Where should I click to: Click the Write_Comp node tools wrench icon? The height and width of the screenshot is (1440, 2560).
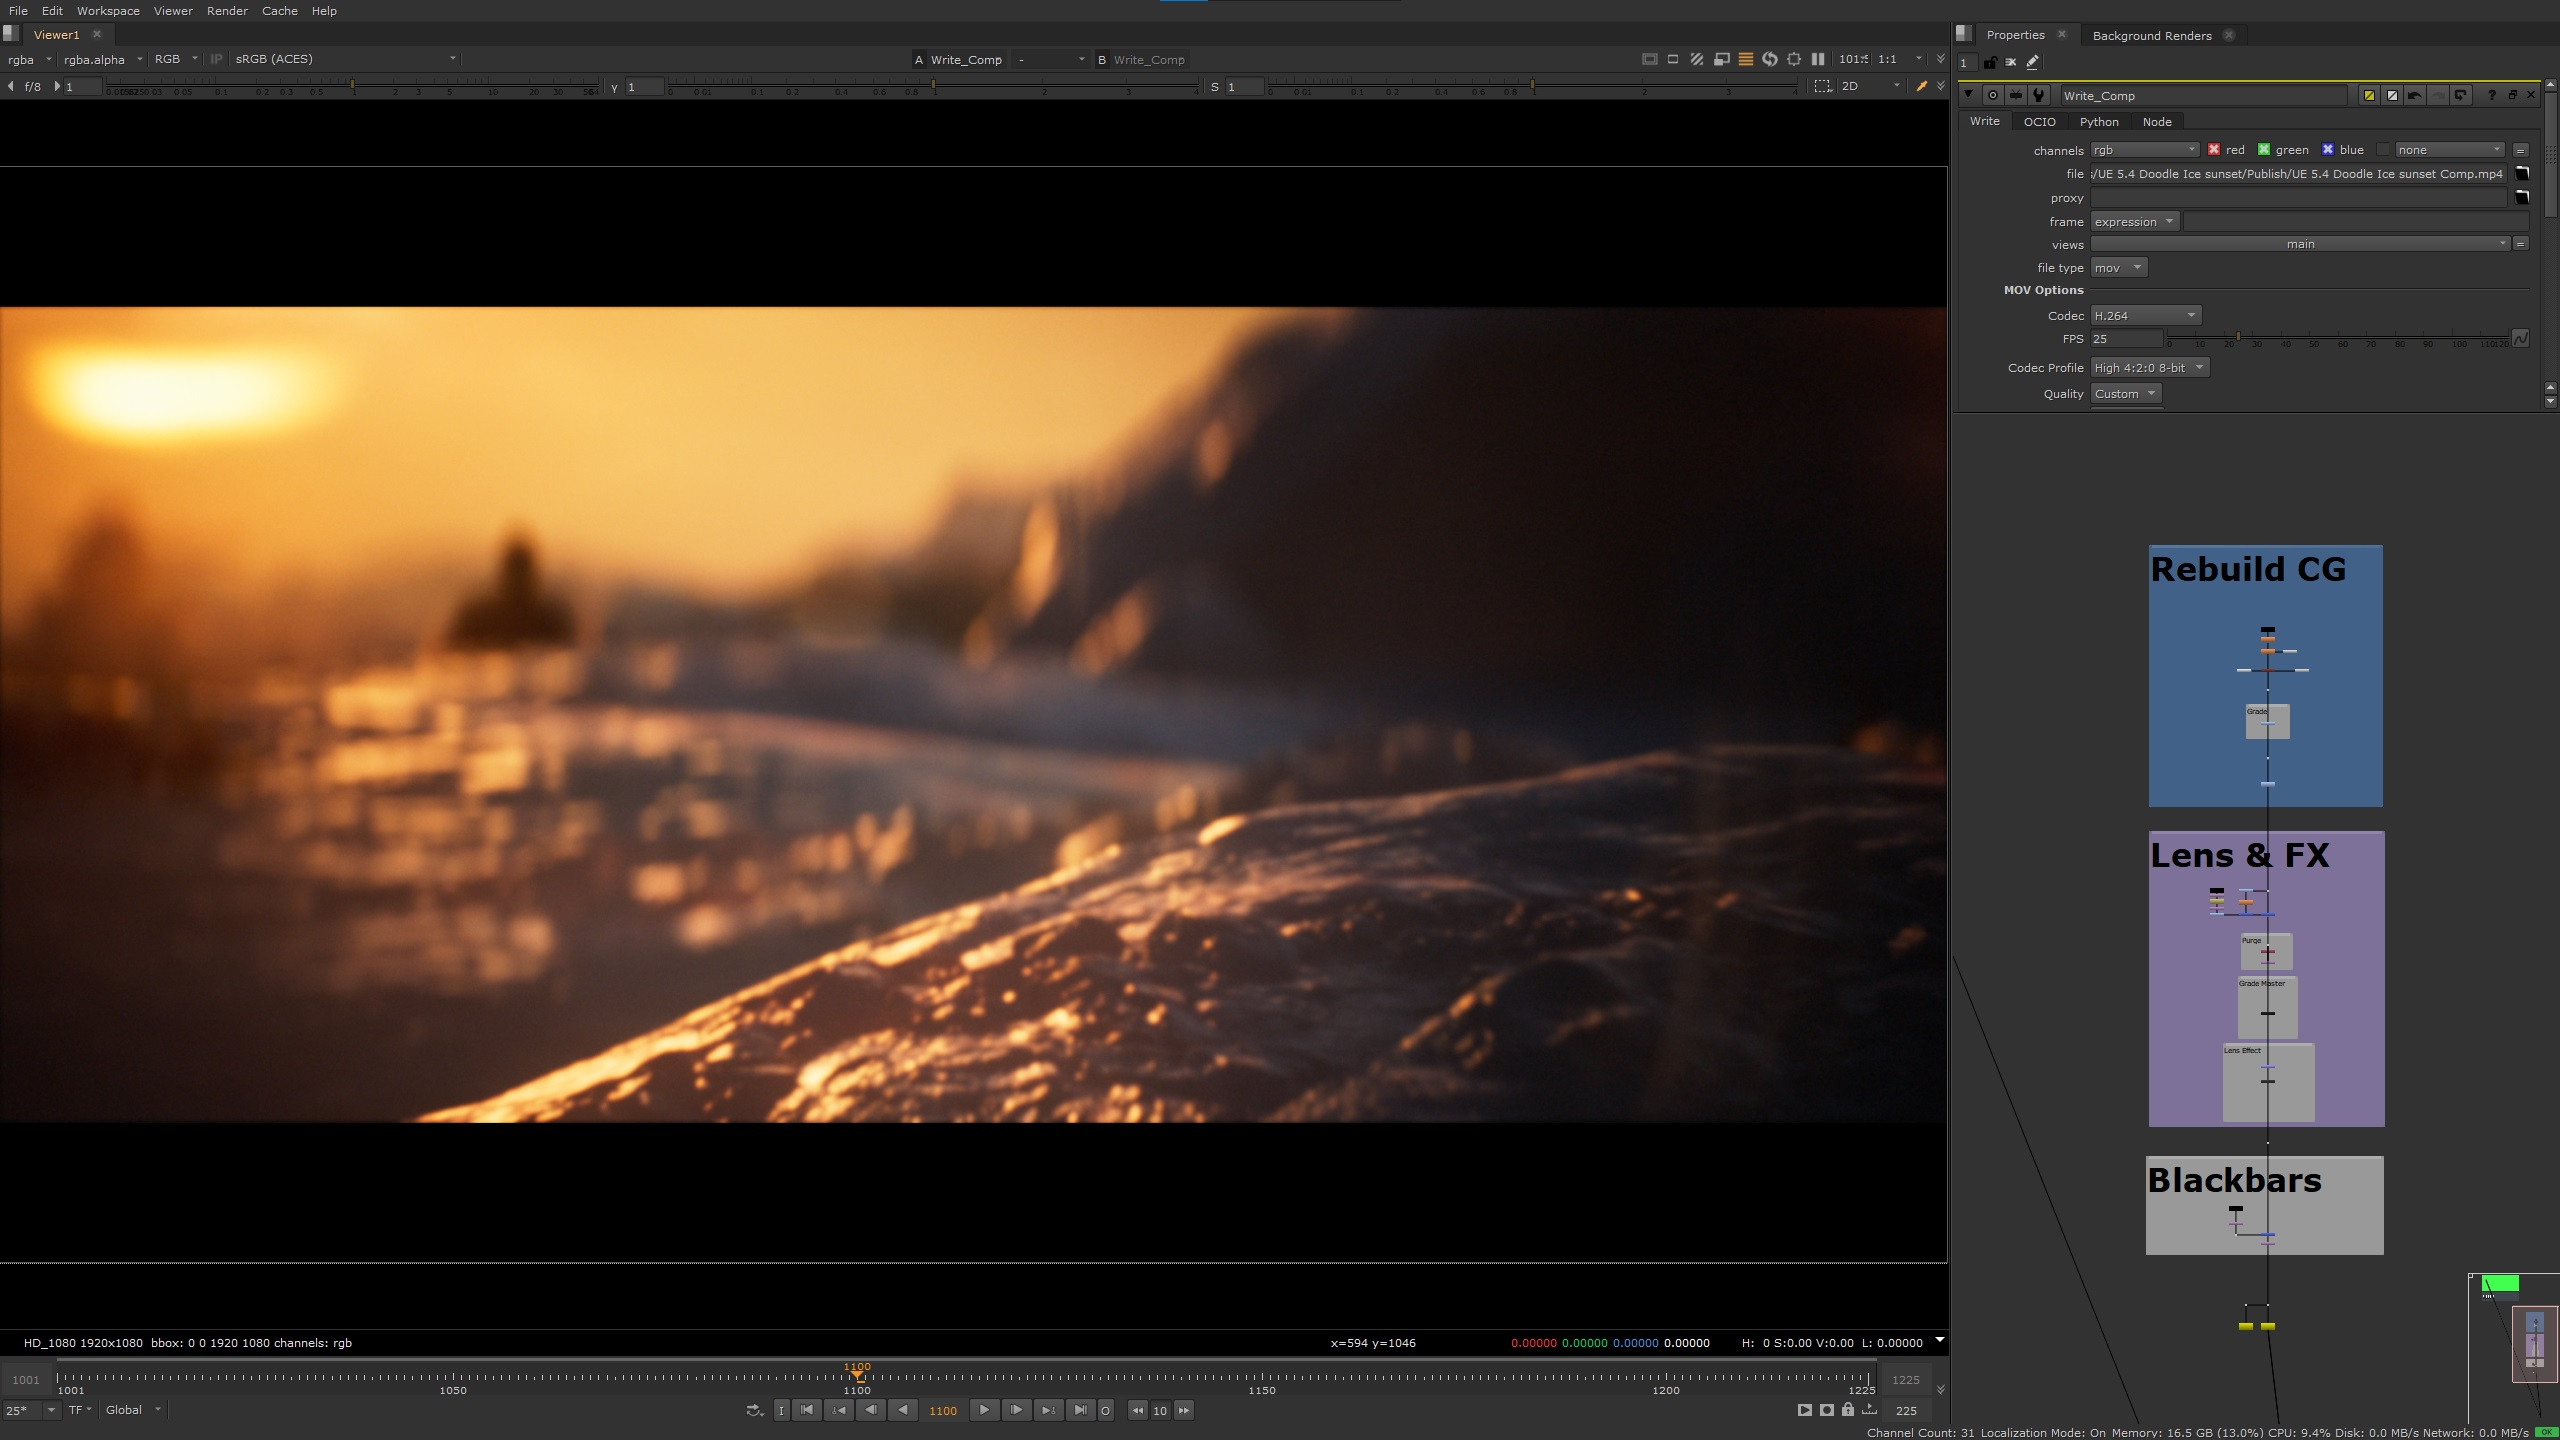click(2039, 96)
